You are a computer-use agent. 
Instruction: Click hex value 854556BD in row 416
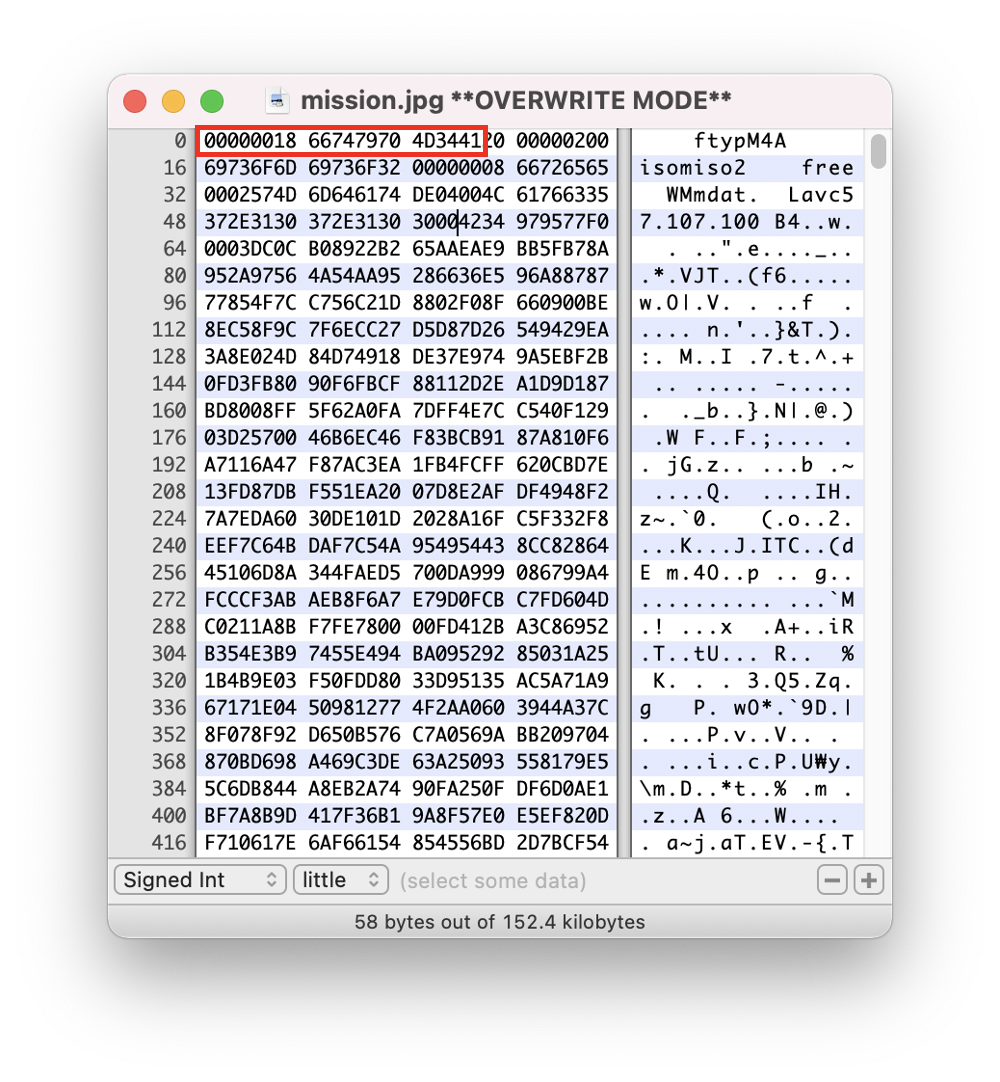click(458, 842)
